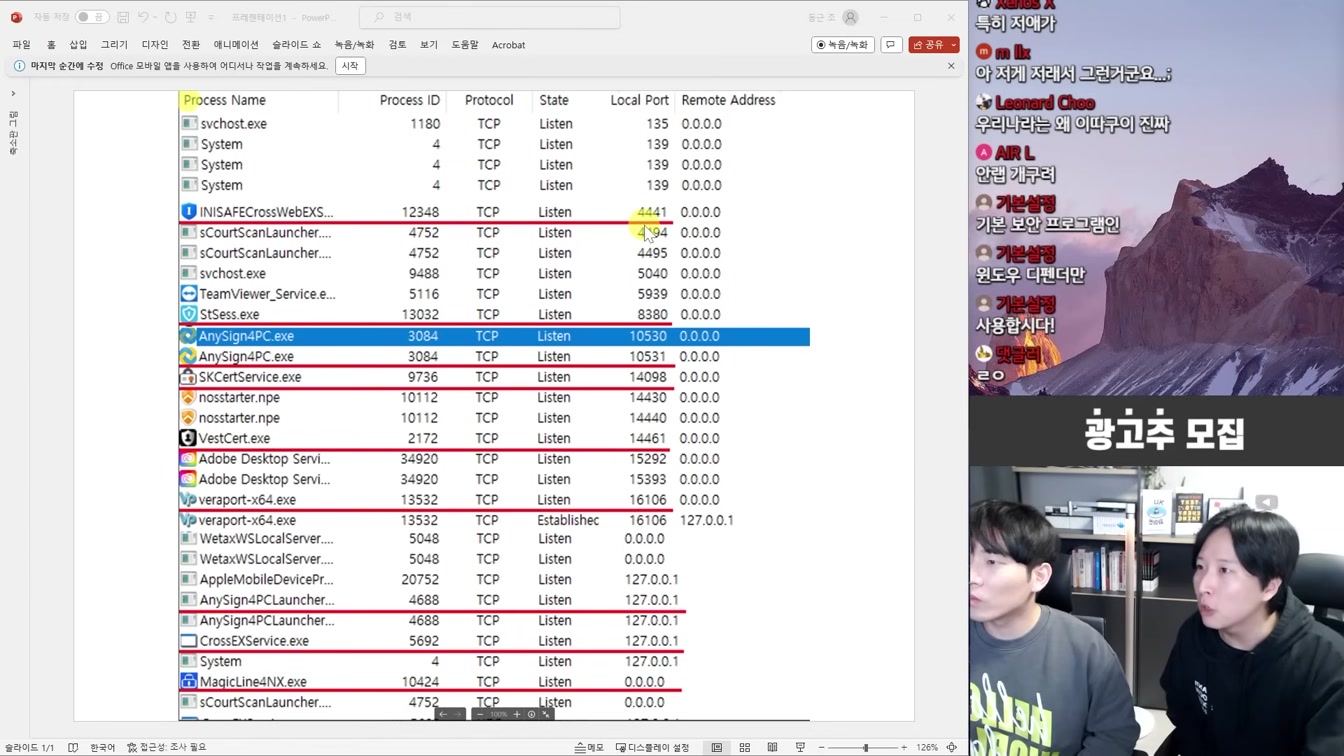Click Fit slide to window icon
The height and width of the screenshot is (756, 1344).
tap(951, 747)
